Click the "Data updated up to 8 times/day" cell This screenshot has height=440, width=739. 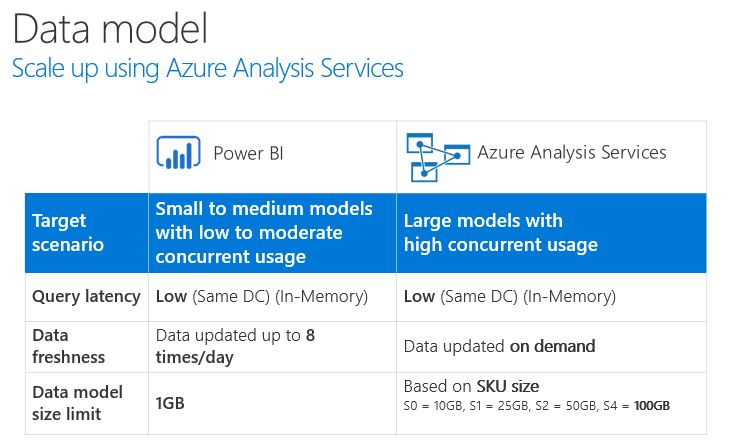[x=236, y=346]
